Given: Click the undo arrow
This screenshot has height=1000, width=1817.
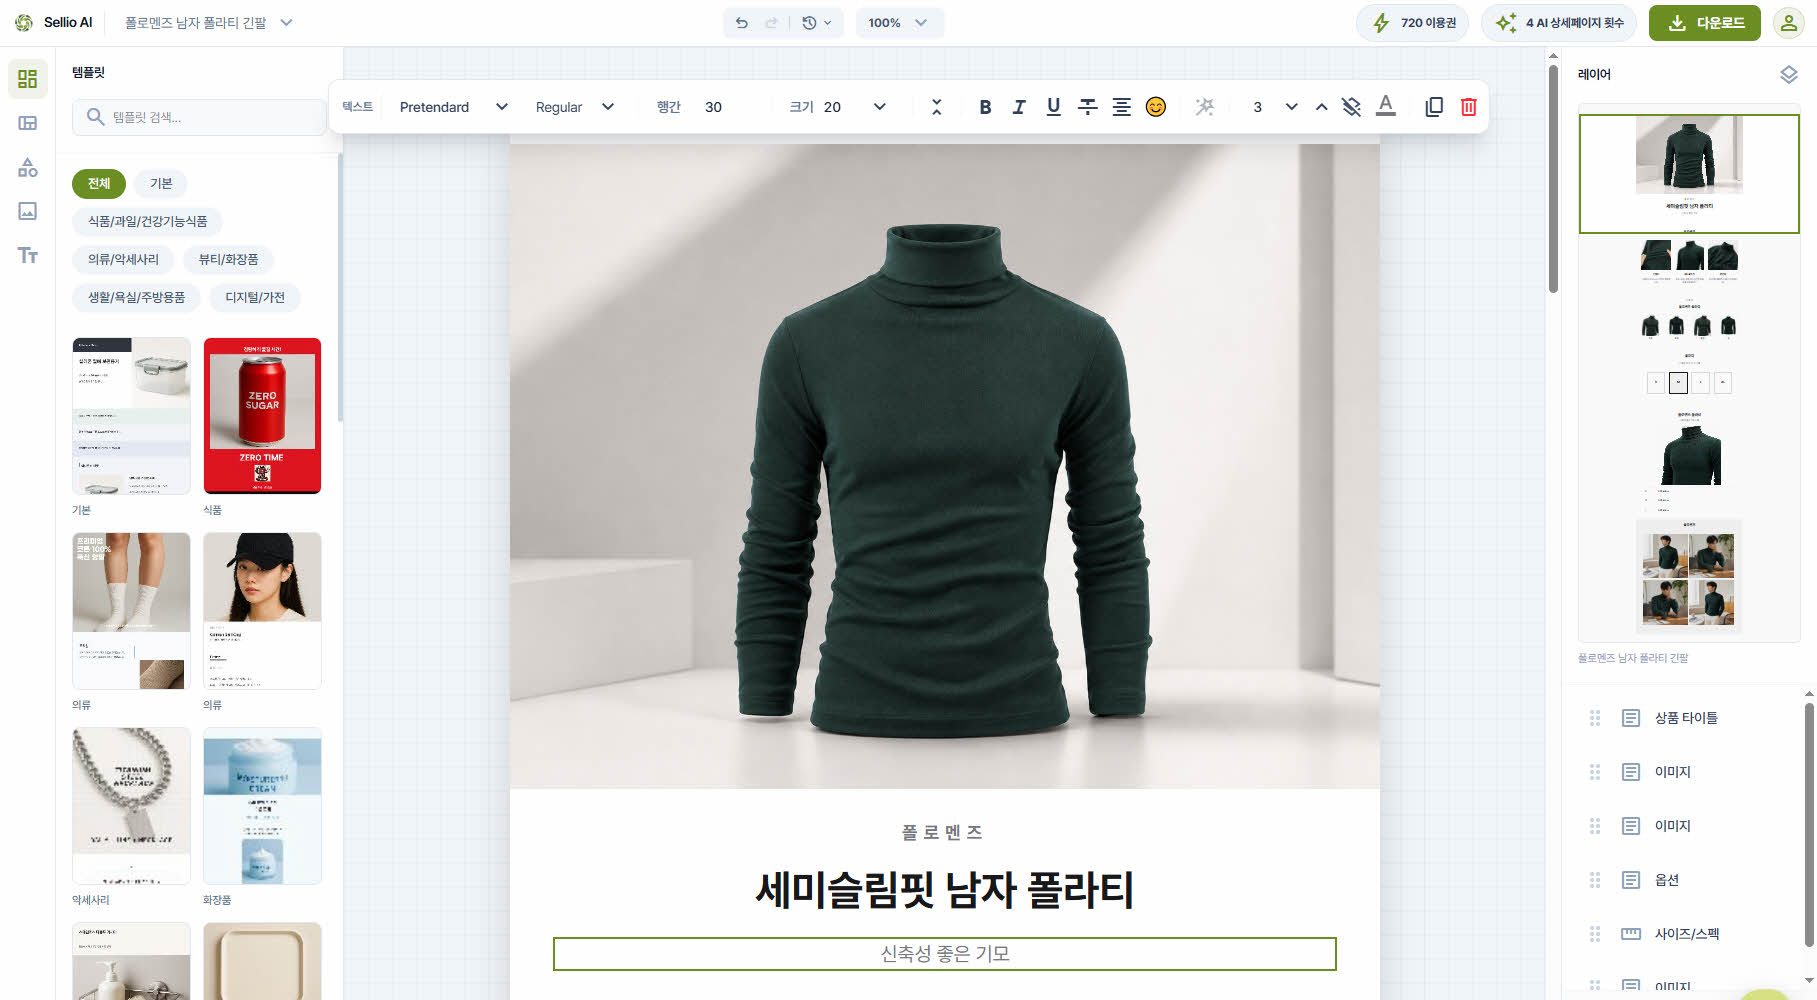Looking at the screenshot, I should 741,22.
